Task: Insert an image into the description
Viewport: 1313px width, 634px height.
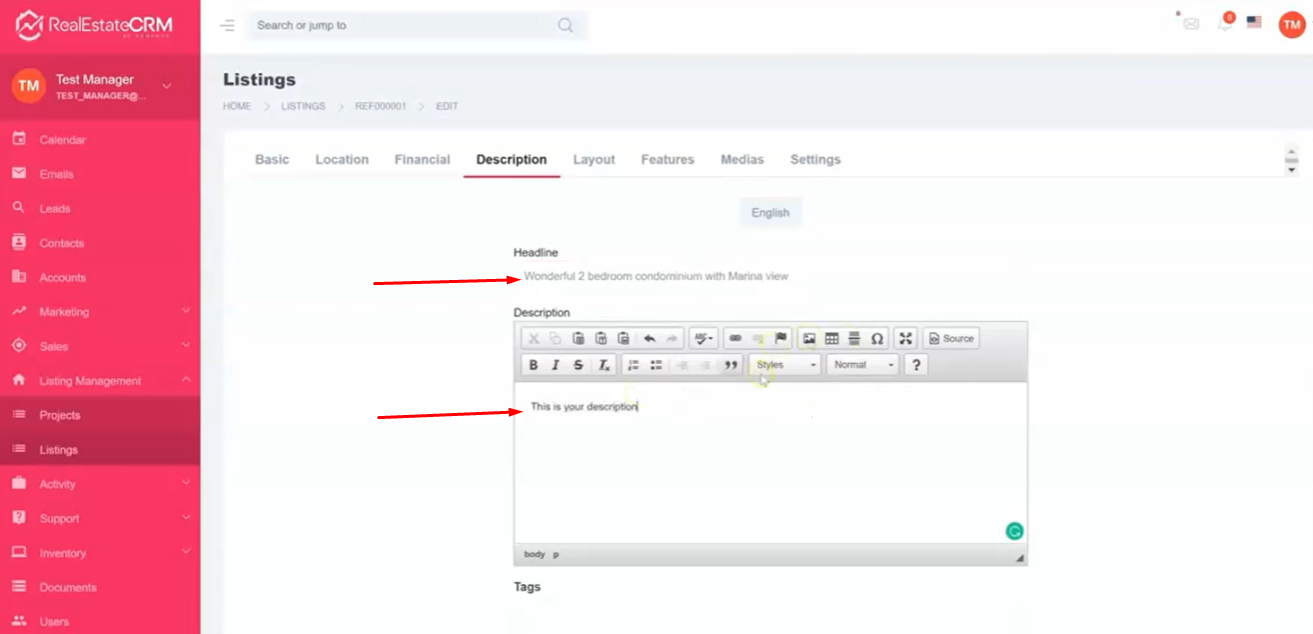Action: (x=809, y=339)
